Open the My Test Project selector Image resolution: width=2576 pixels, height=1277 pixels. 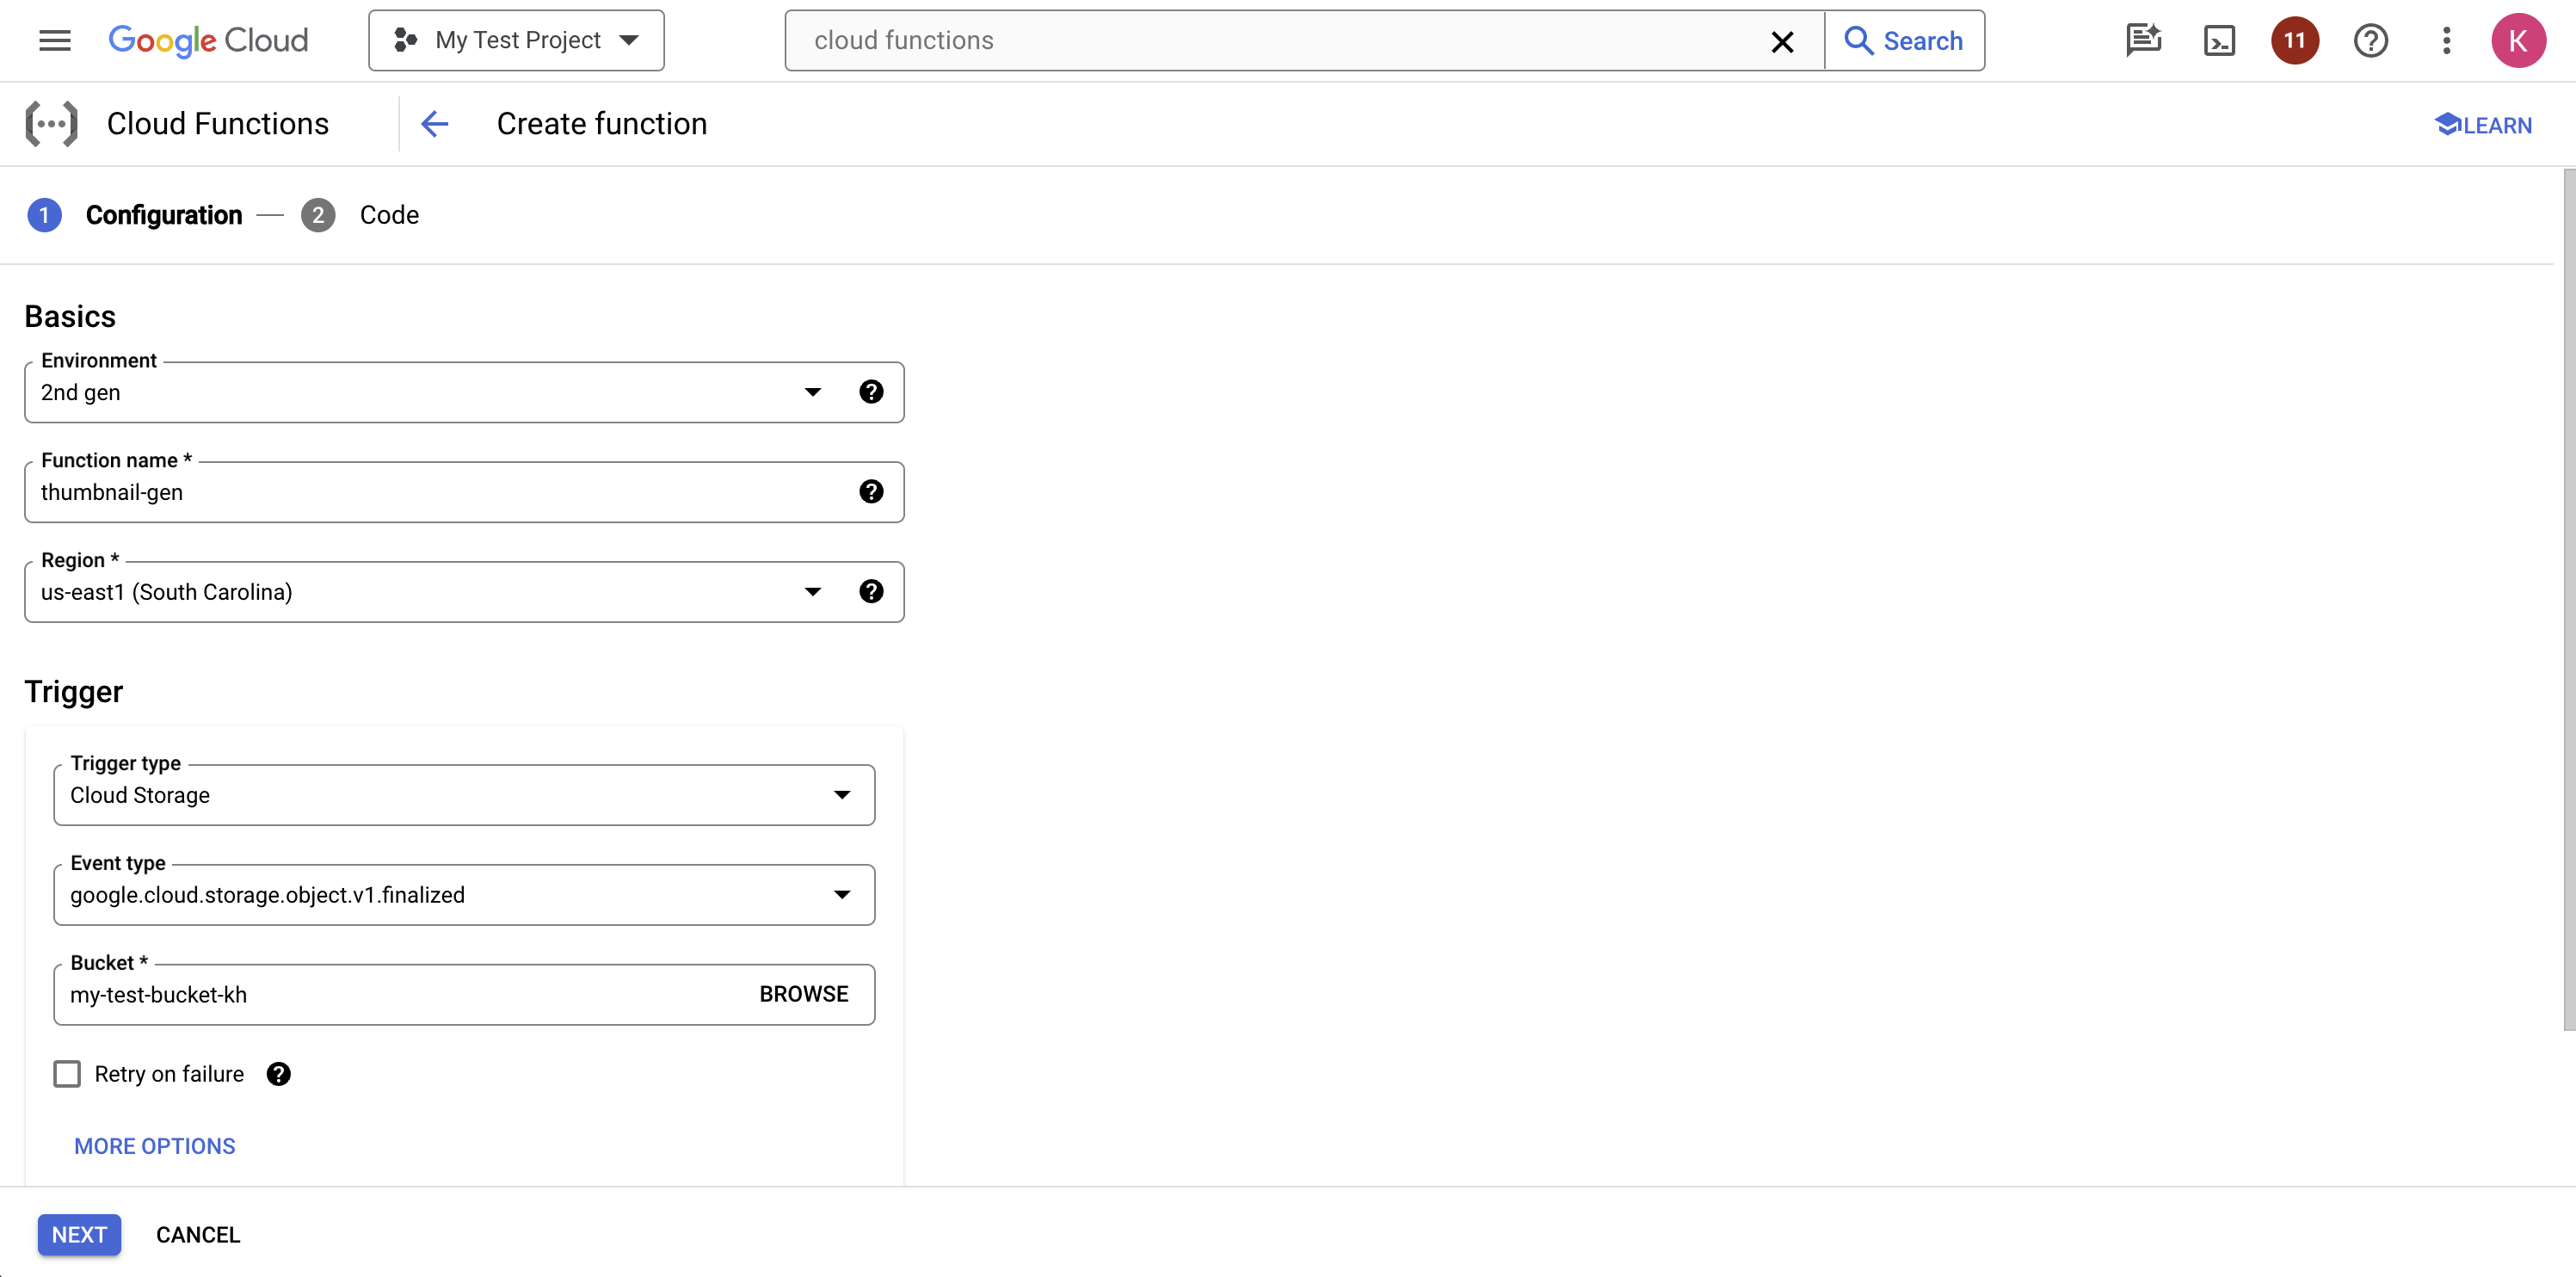[x=516, y=40]
